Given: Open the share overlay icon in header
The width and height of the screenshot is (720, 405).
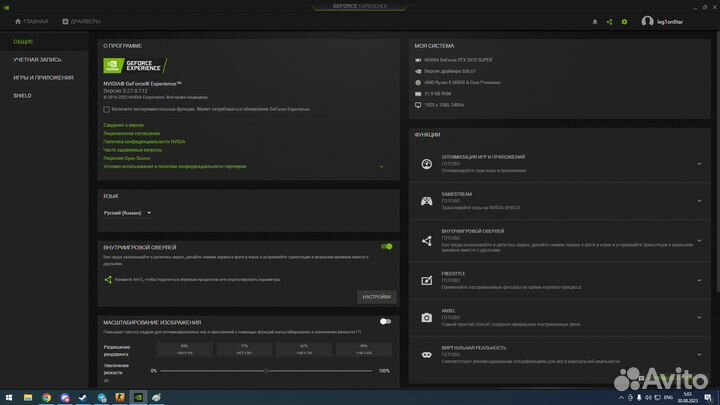Looking at the screenshot, I should [609, 22].
